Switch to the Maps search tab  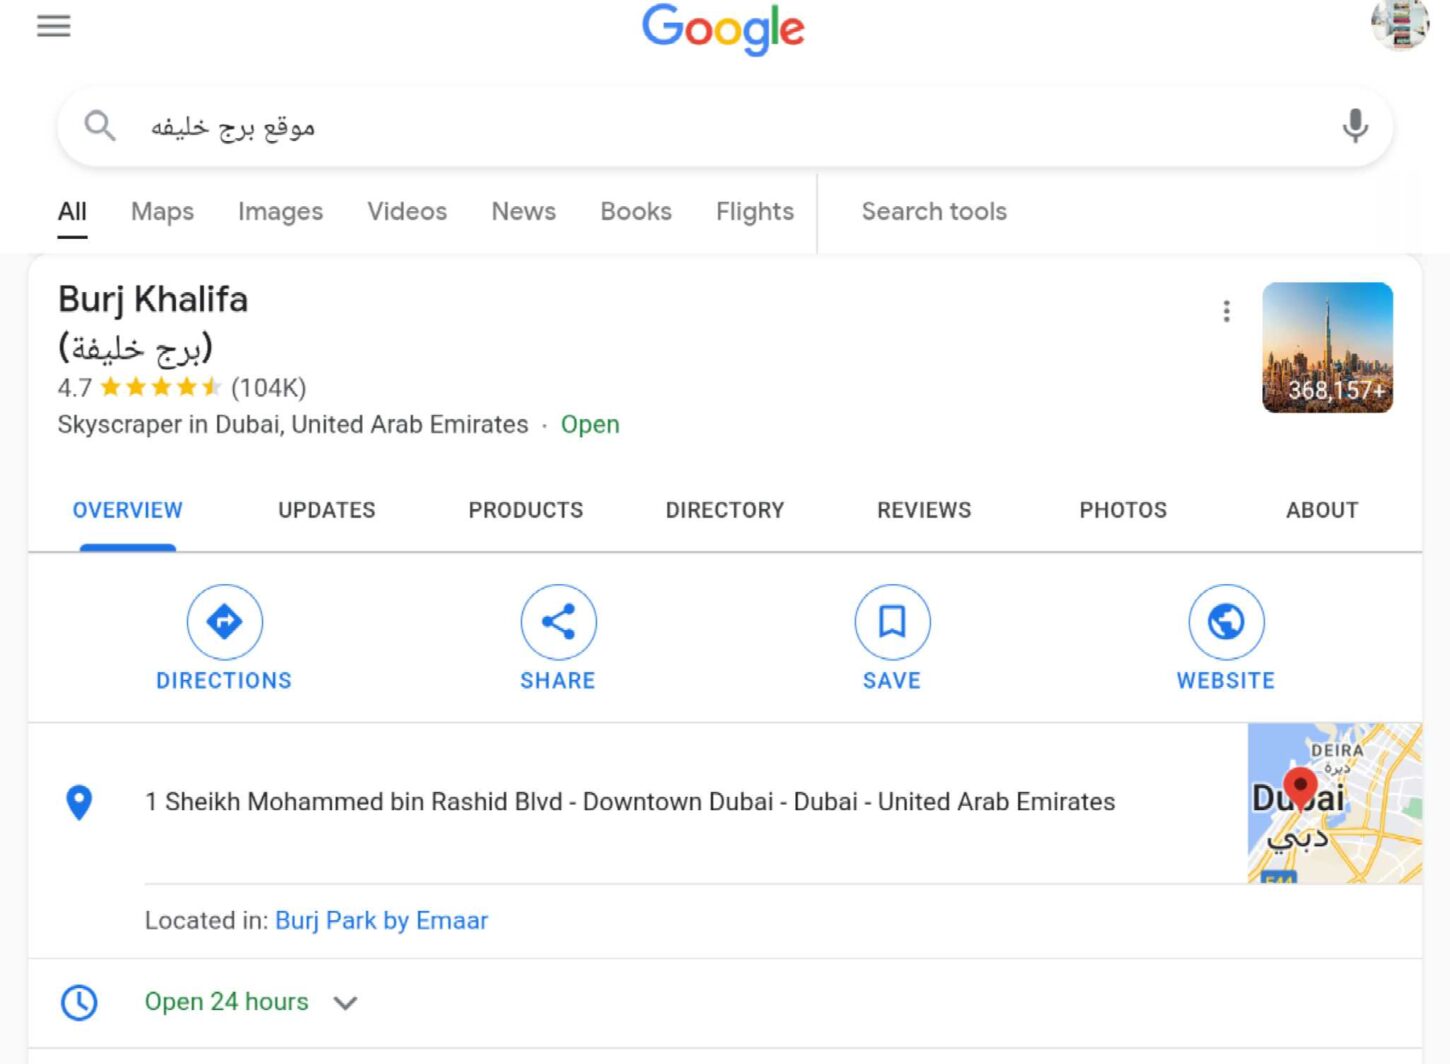(x=162, y=212)
